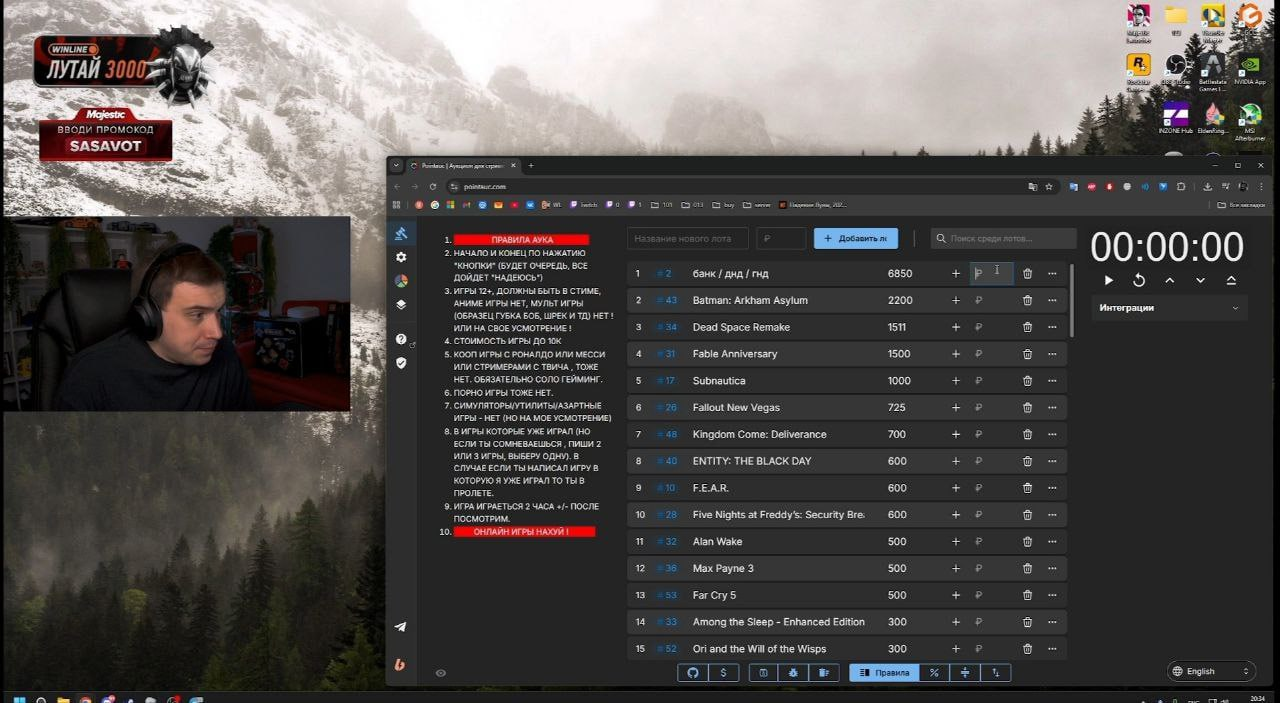This screenshot has height=703, width=1280.
Task: Open the settings gear in the sidebar
Action: click(401, 257)
